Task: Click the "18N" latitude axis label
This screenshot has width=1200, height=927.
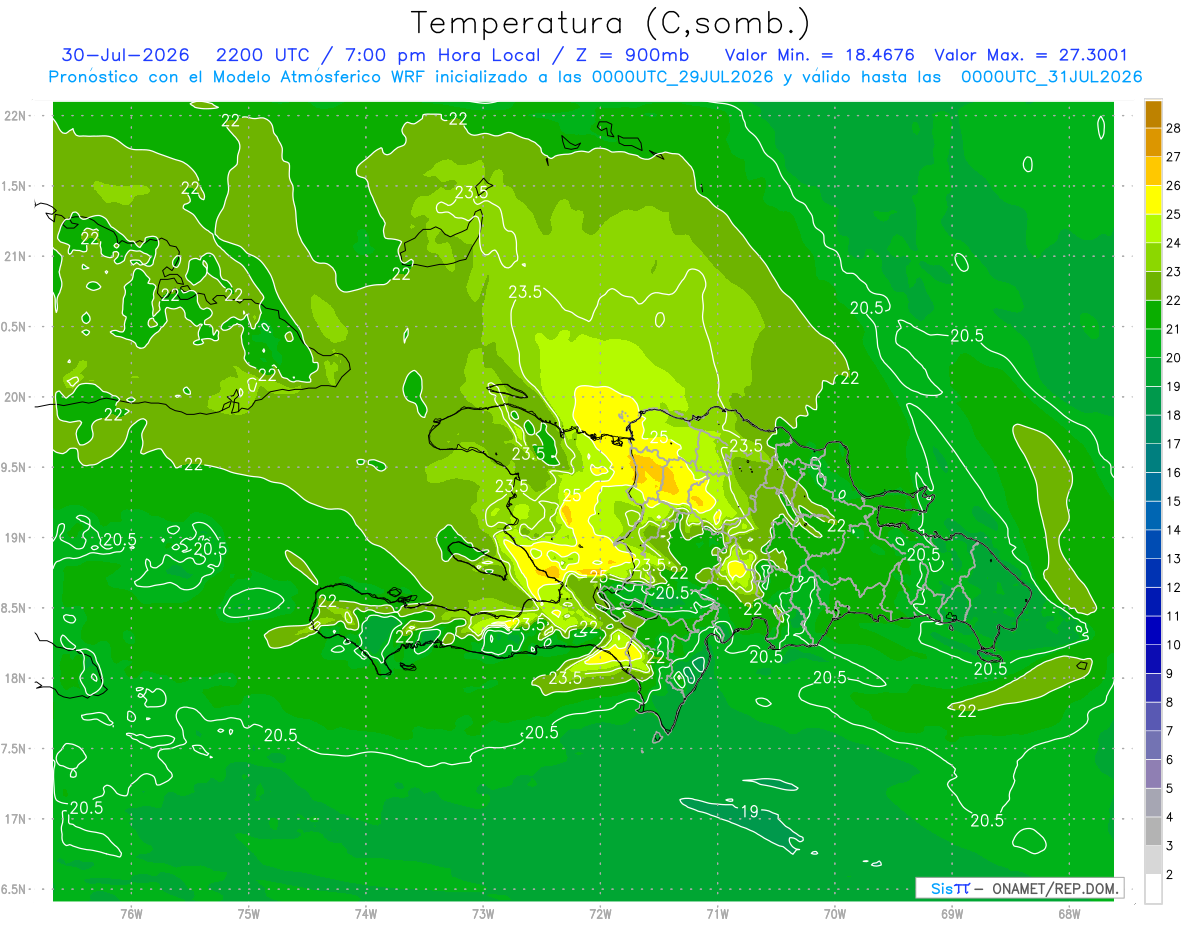Action: coord(16,678)
